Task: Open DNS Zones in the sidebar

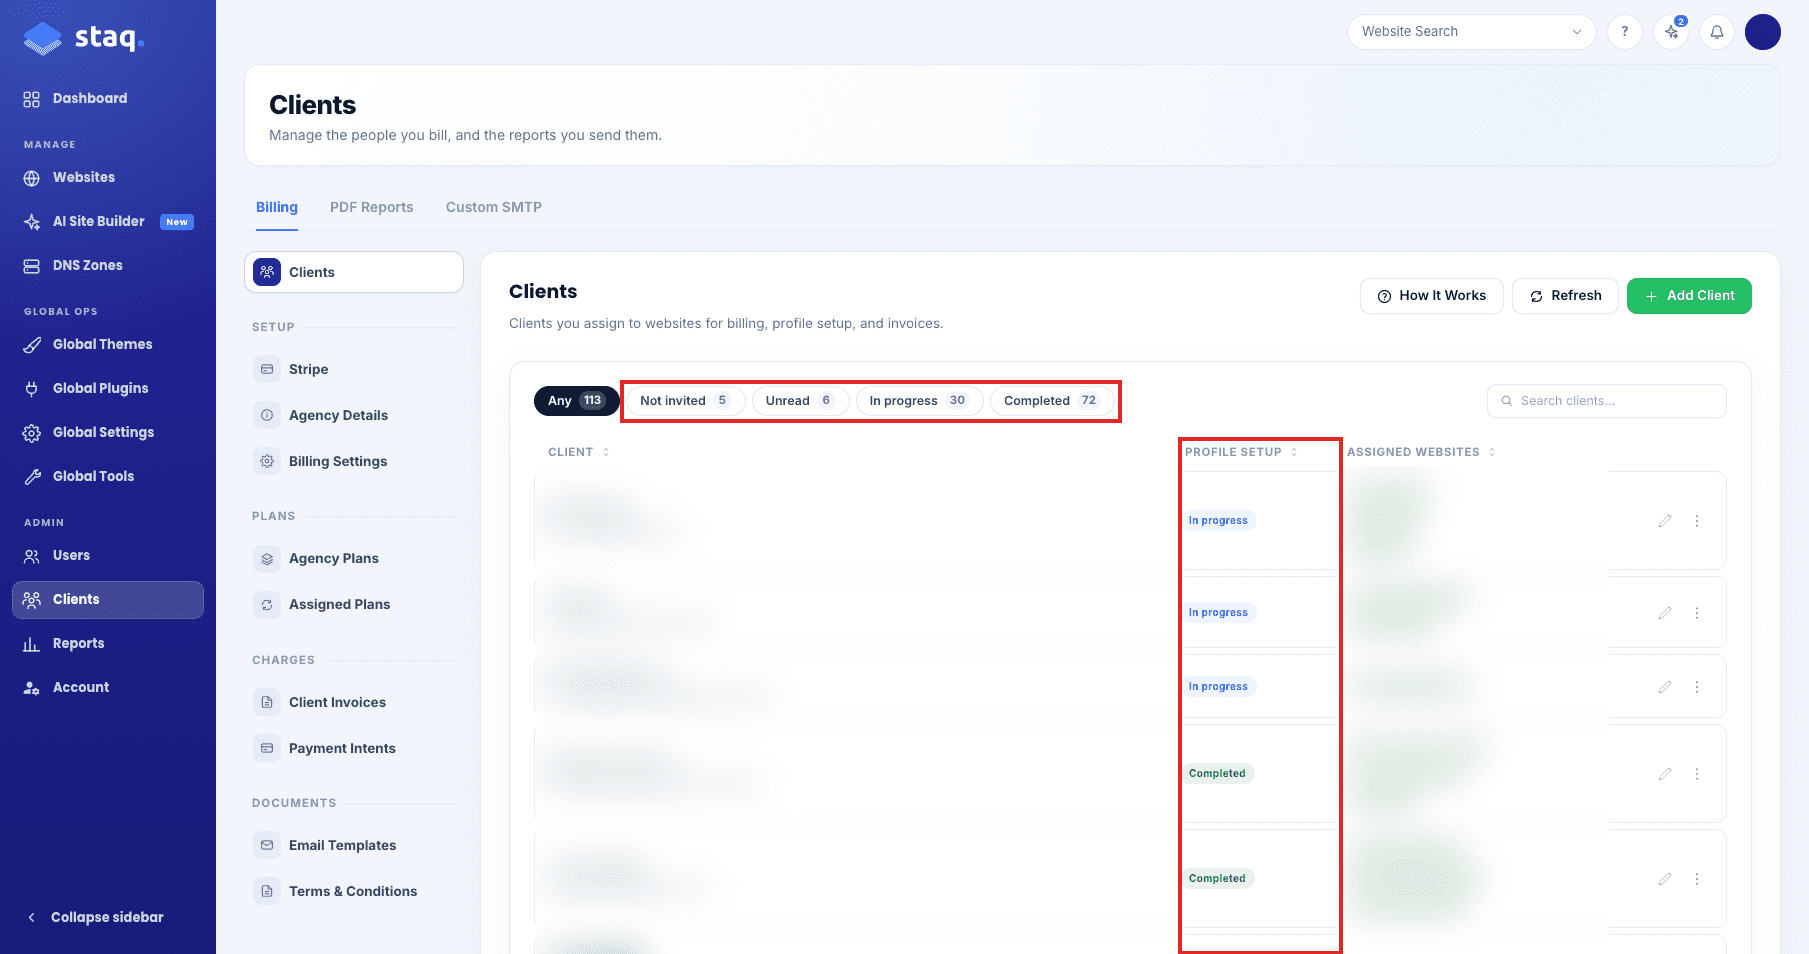Action: [107, 265]
